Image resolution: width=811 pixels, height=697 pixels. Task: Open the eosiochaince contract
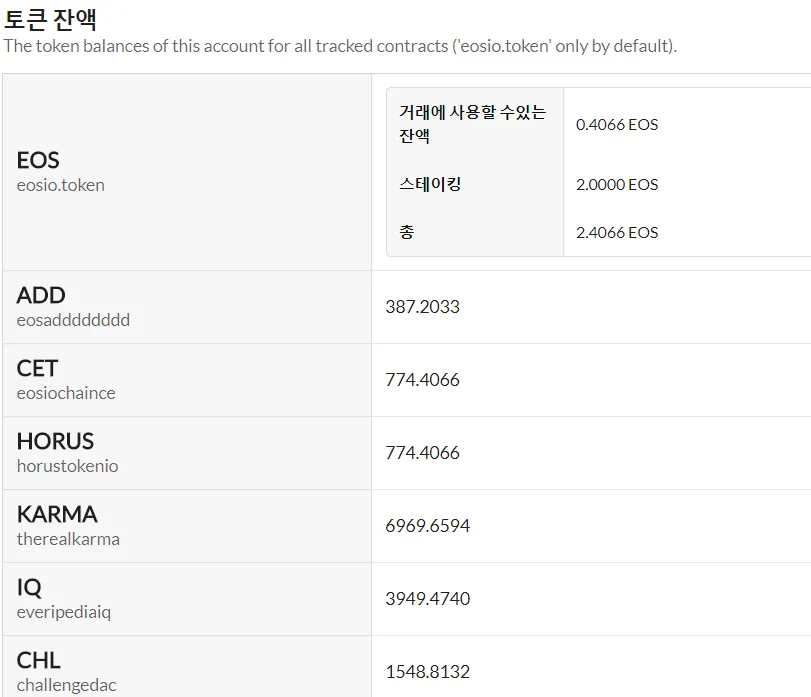point(66,393)
